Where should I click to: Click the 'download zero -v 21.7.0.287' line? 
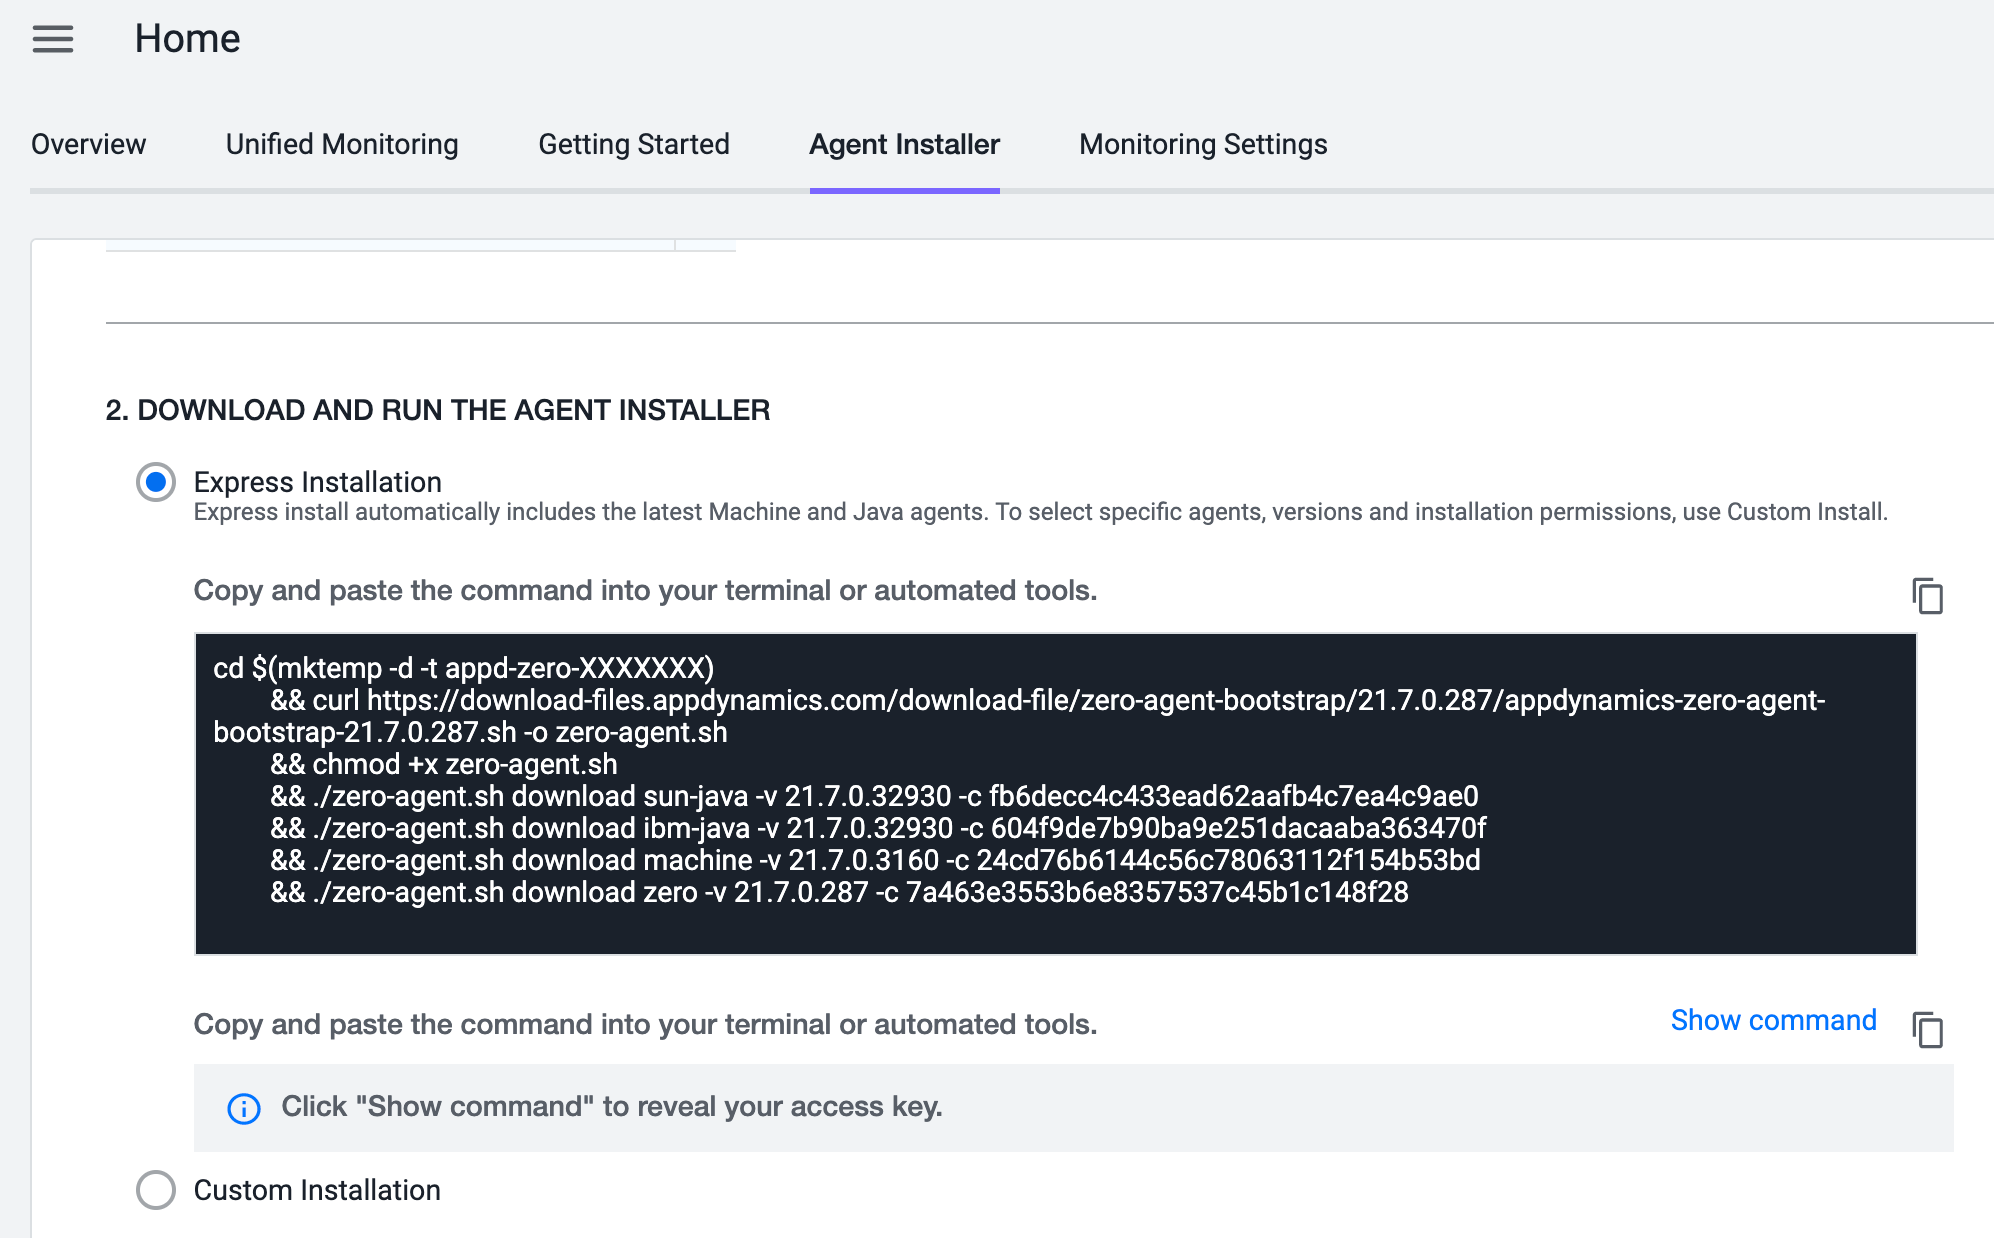[x=839, y=892]
